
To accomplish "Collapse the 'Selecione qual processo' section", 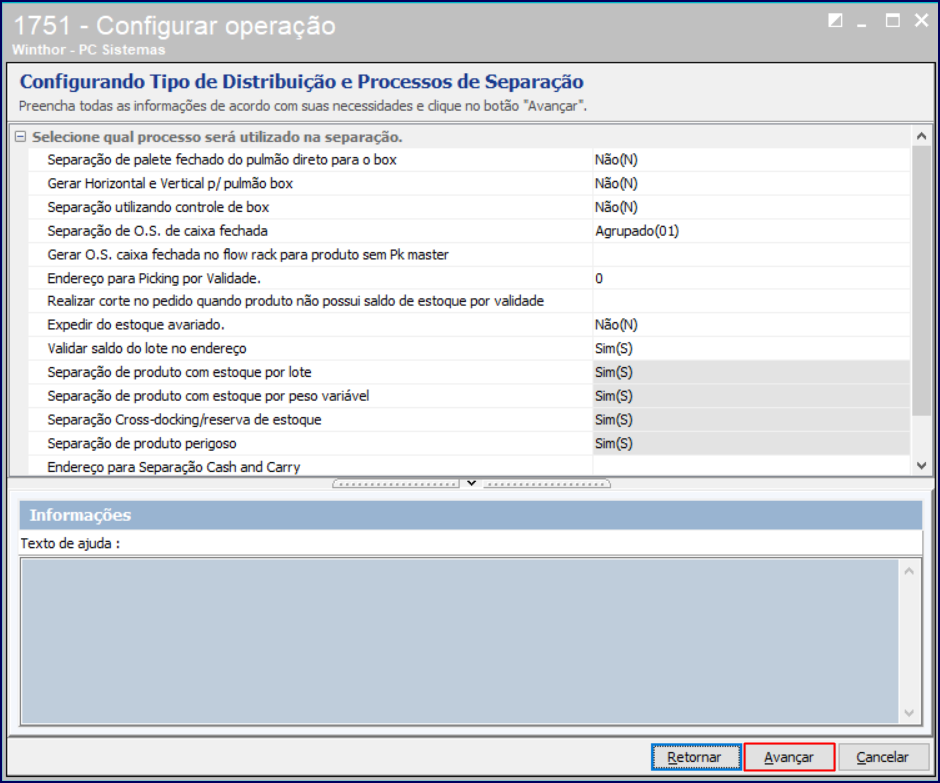I will pyautogui.click(x=20, y=137).
